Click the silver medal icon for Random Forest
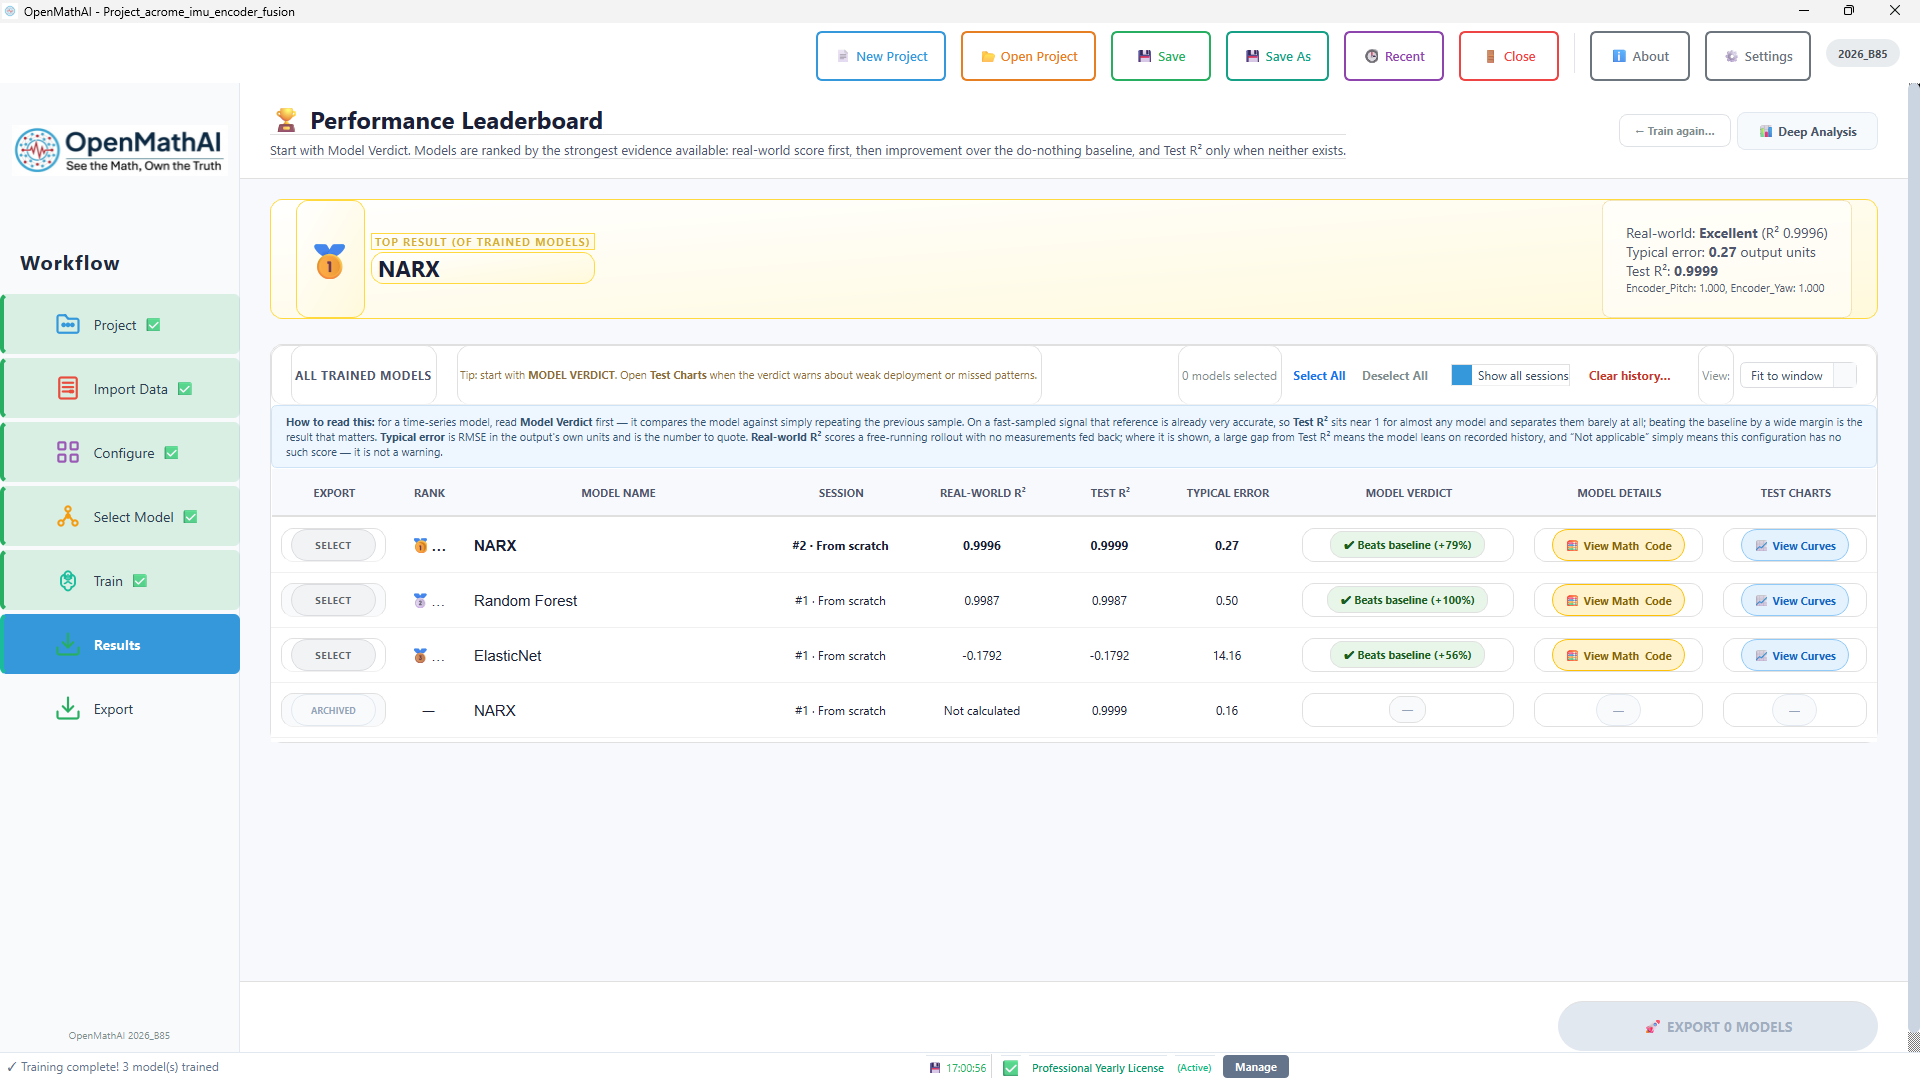This screenshot has width=1920, height=1080. tap(421, 600)
